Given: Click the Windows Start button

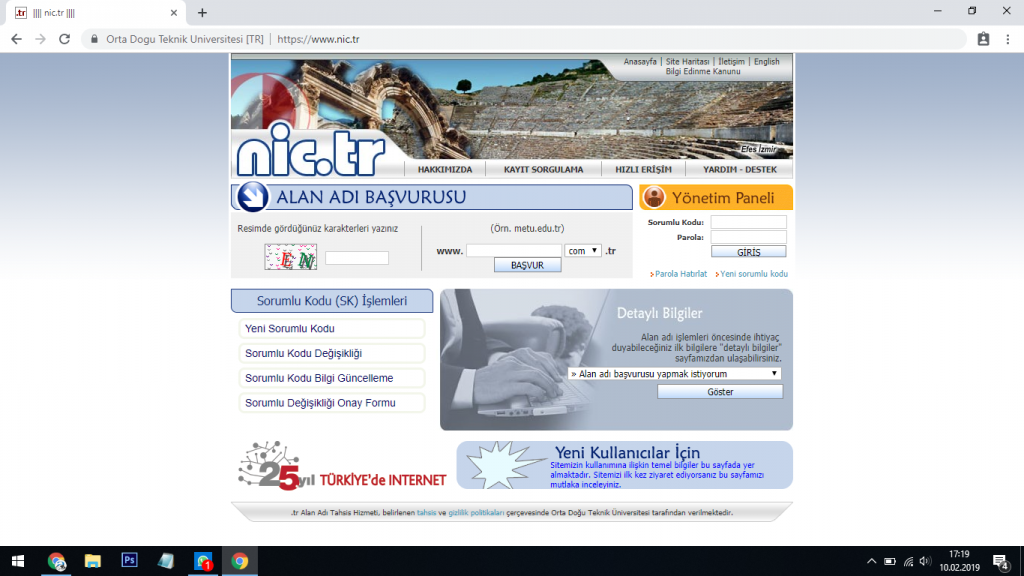Looking at the screenshot, I should (x=18, y=561).
